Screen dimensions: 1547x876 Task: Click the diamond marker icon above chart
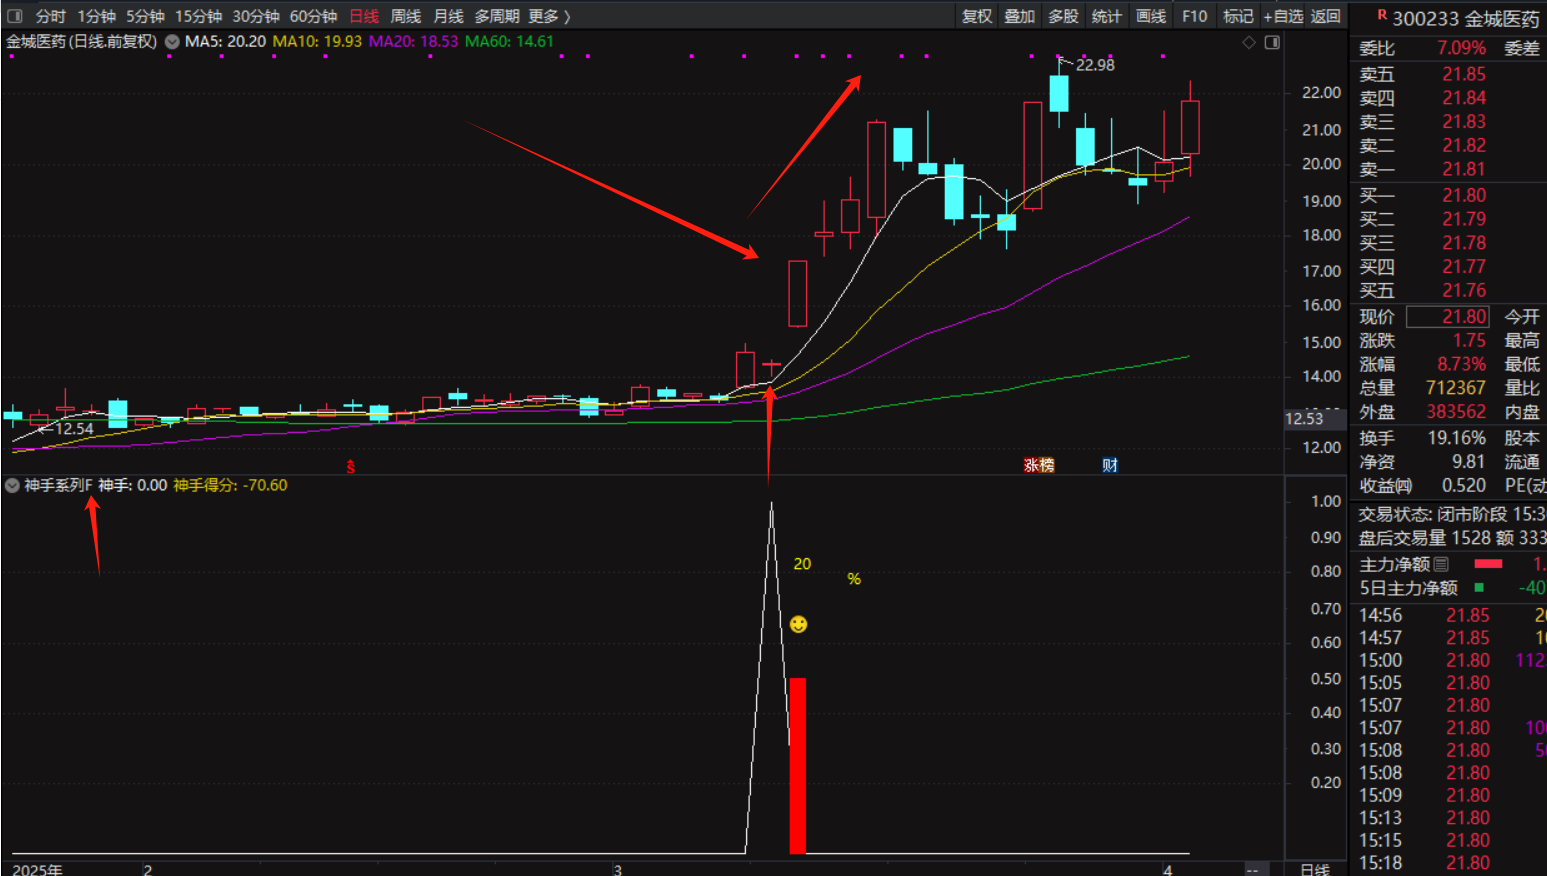[x=1248, y=42]
